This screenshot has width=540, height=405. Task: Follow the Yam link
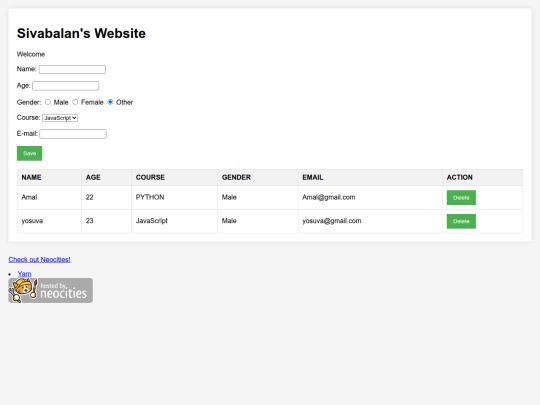[x=24, y=274]
